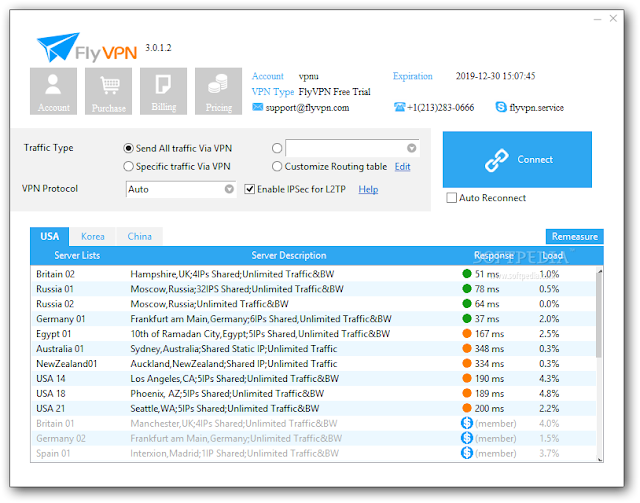The height and width of the screenshot is (503, 640).
Task: Open the Help link for IPSec
Action: 368,189
